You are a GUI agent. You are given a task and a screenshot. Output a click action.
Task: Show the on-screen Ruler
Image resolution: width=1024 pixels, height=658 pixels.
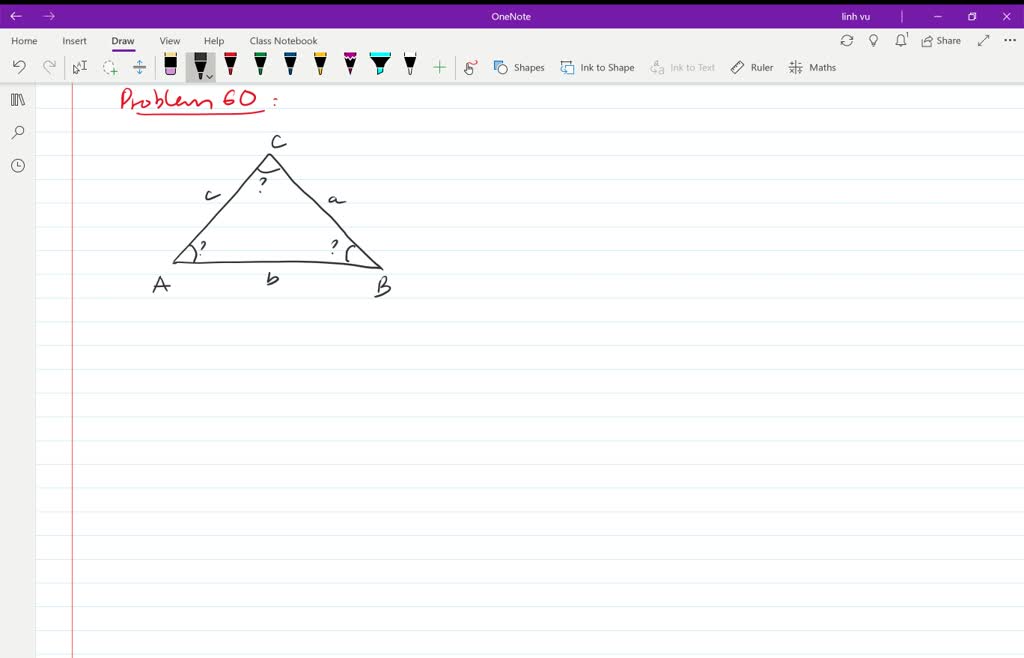click(751, 67)
